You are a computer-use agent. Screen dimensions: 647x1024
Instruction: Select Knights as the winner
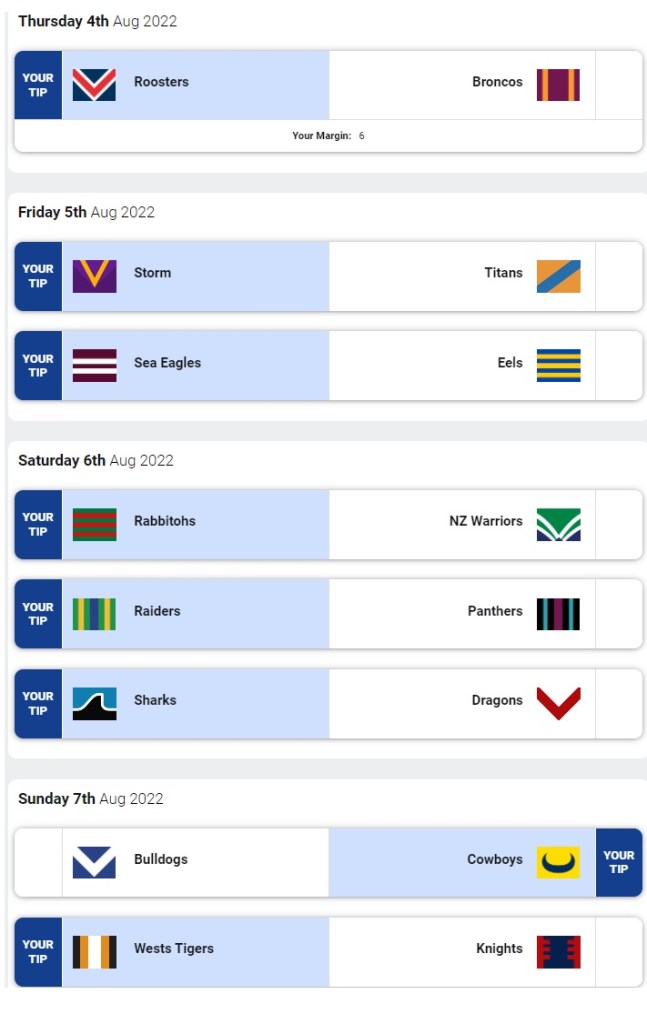pos(499,949)
